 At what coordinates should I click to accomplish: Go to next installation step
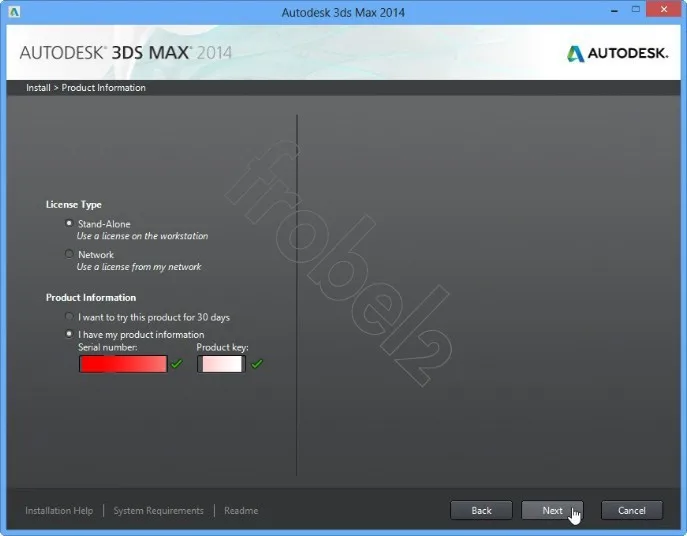tap(552, 510)
